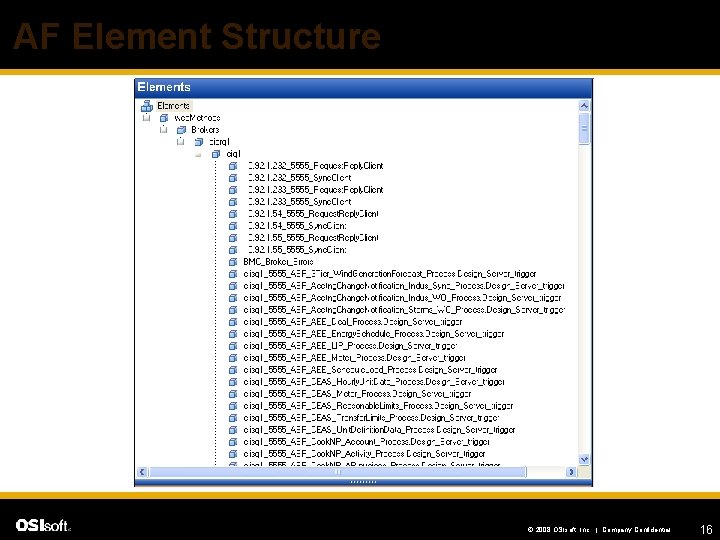Screen dimensions: 720x540
Task: Click the vertical scrollbar up arrow
Action: pos(584,106)
